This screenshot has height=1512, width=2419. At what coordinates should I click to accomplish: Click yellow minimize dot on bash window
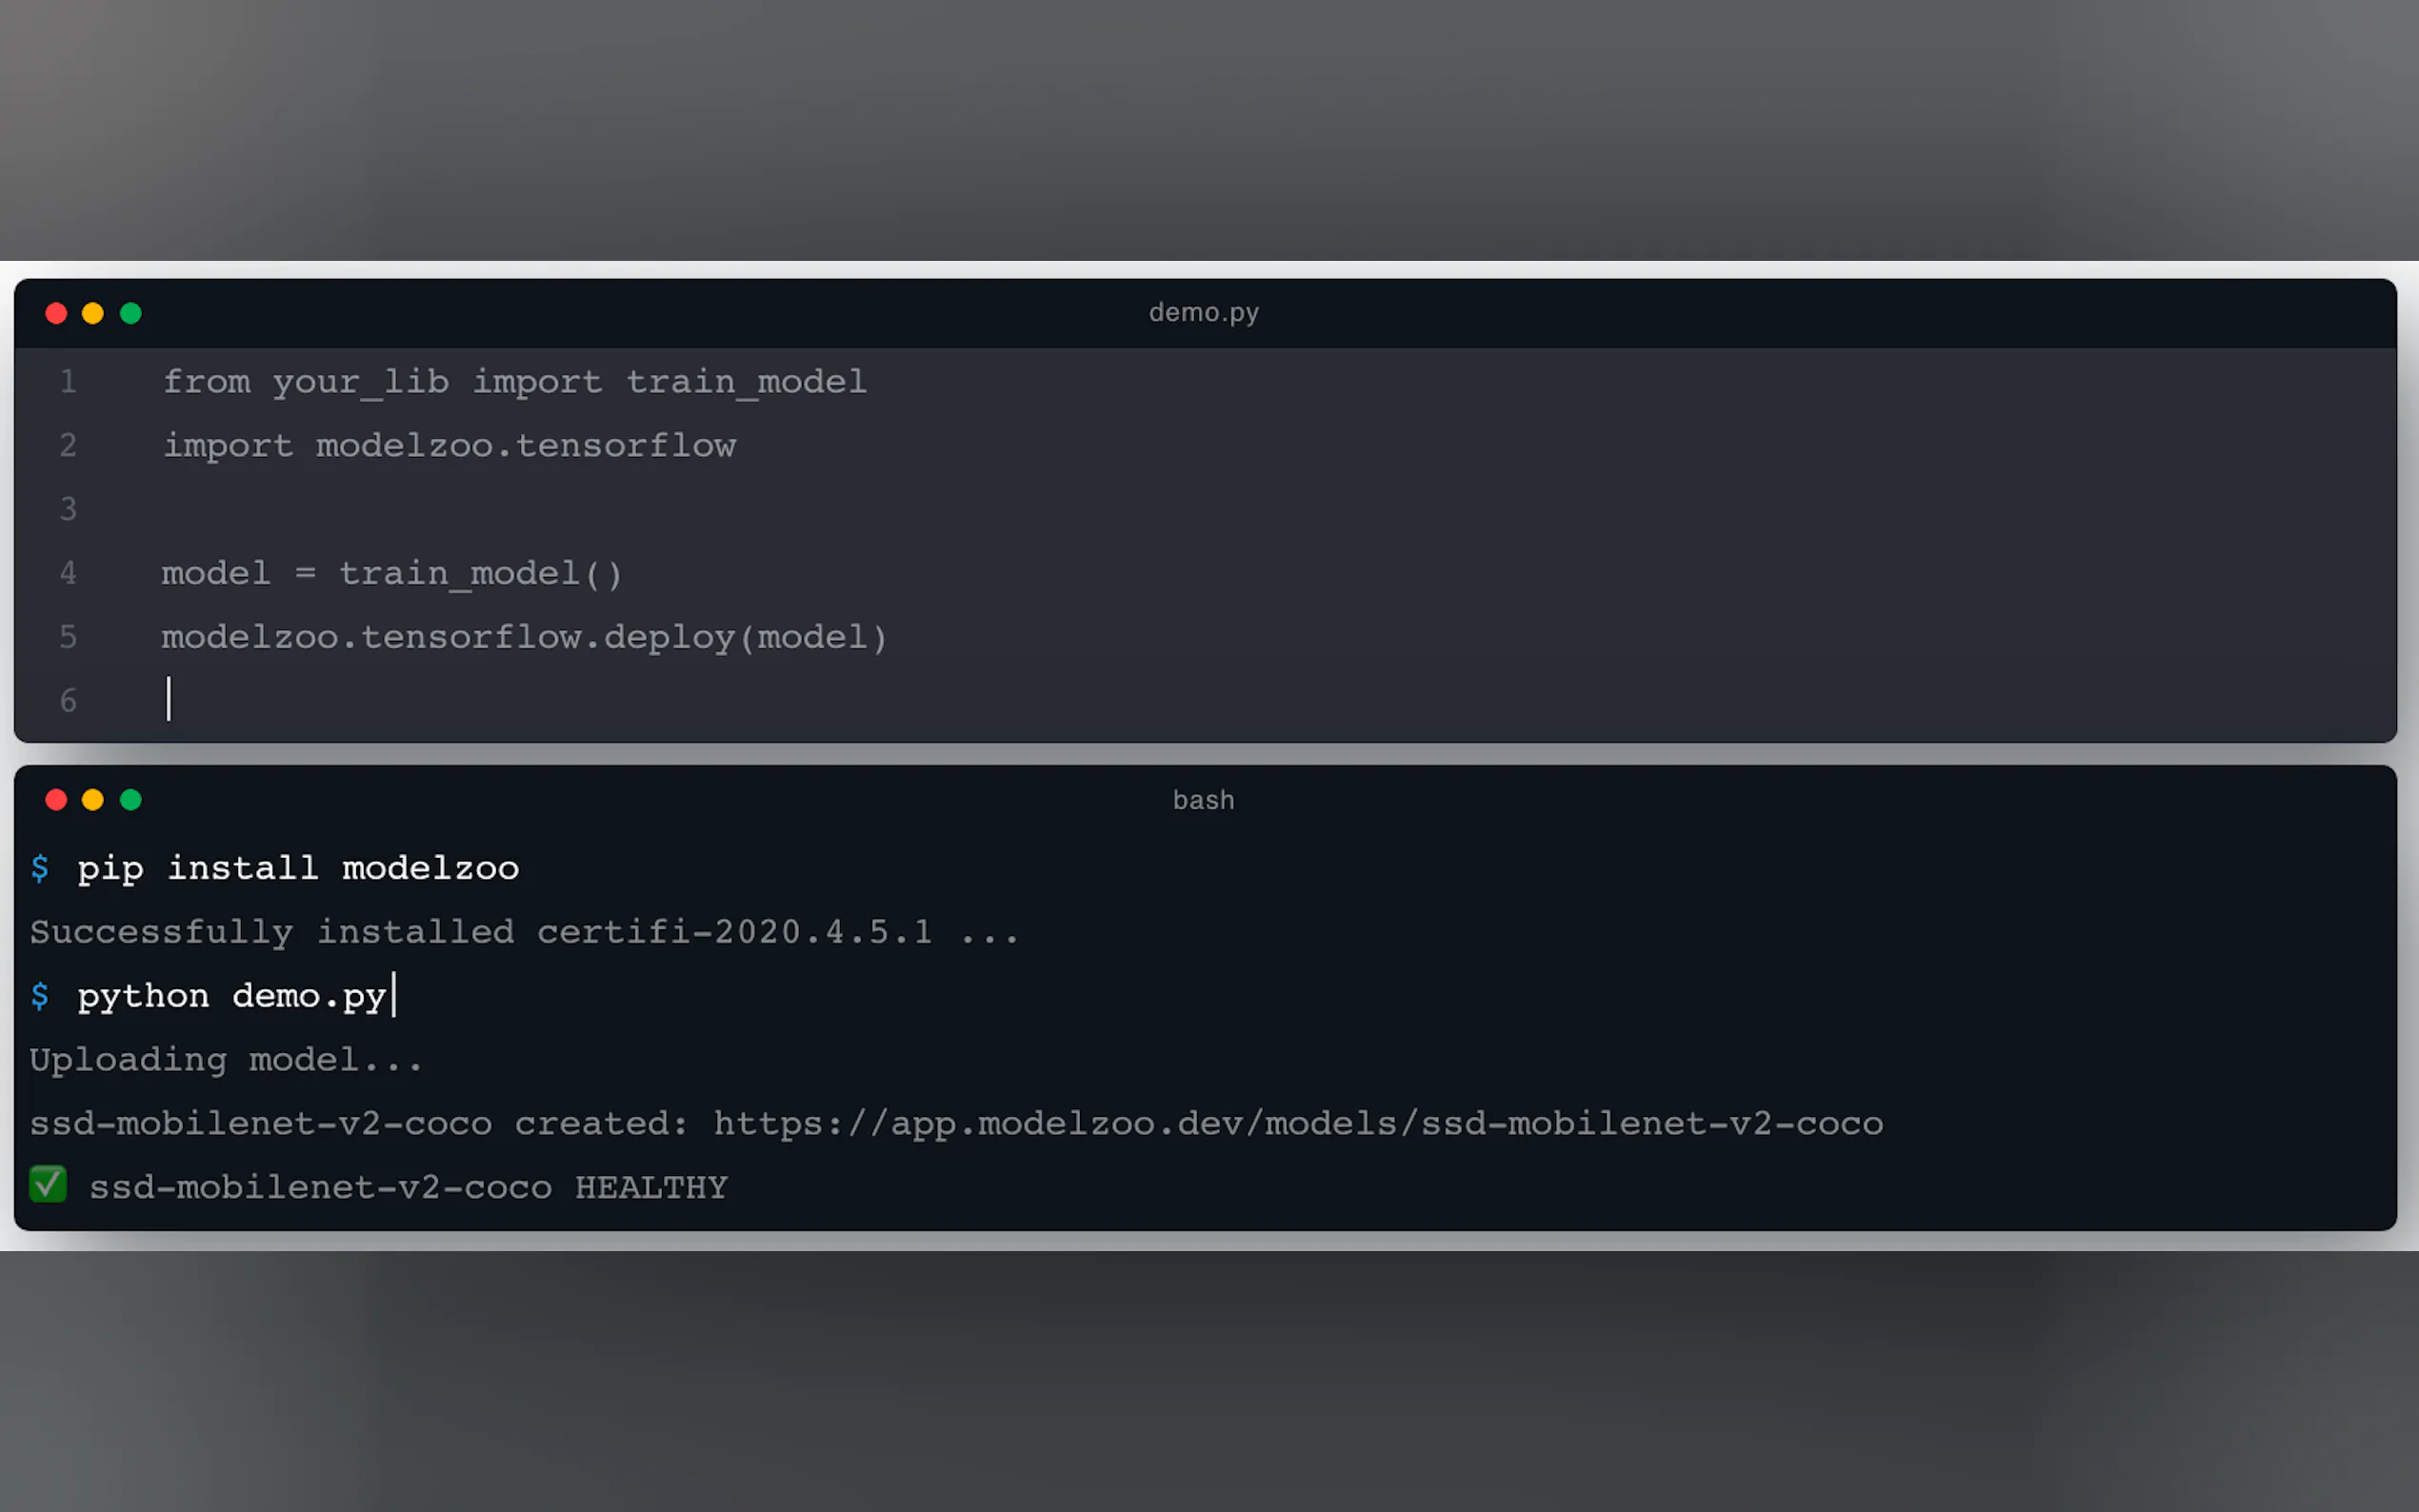click(93, 800)
